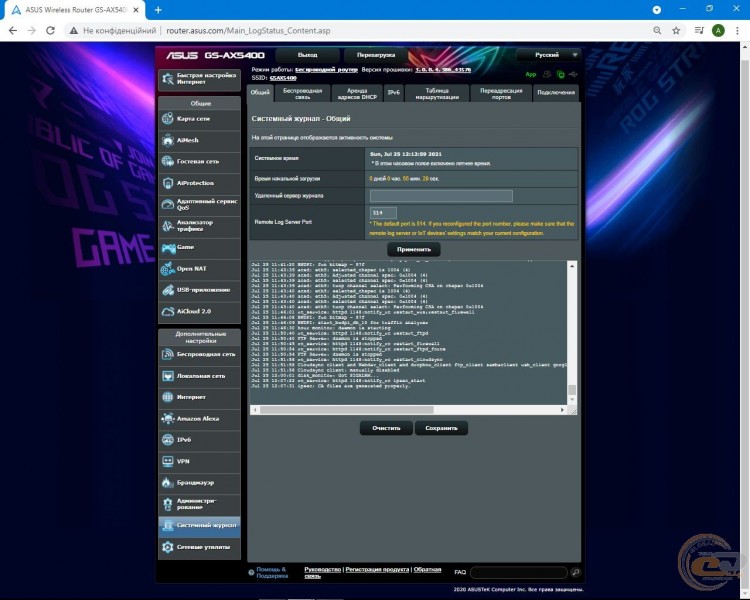Open Adaptive QoS service icon
This screenshot has width=750, height=600.
click(x=167, y=204)
